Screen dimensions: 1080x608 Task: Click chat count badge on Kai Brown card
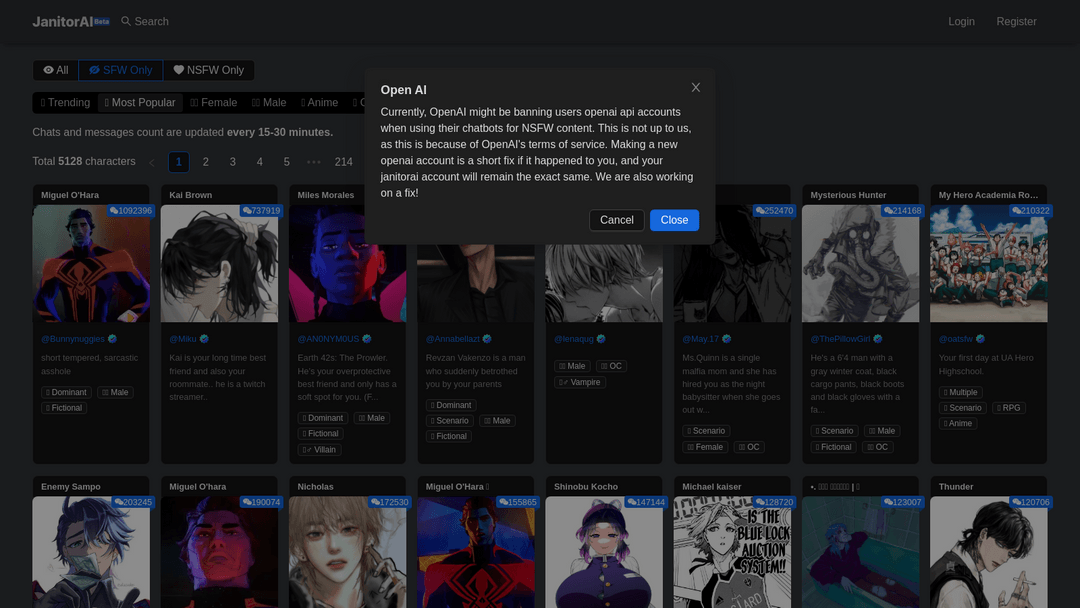click(x=260, y=211)
